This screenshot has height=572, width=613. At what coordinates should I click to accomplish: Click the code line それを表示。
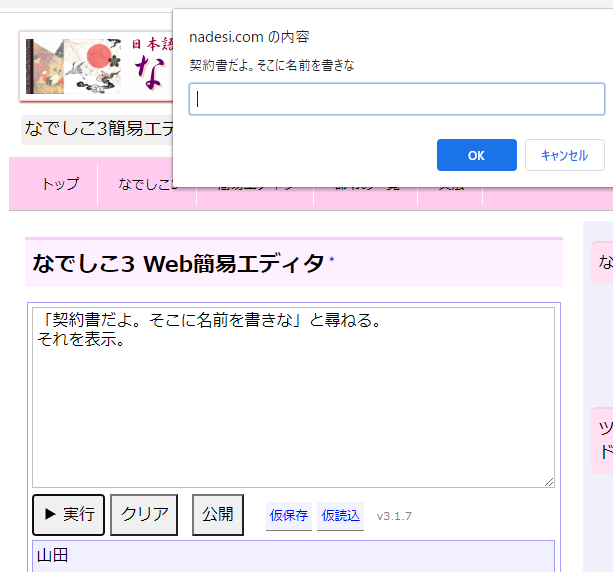pos(81,339)
